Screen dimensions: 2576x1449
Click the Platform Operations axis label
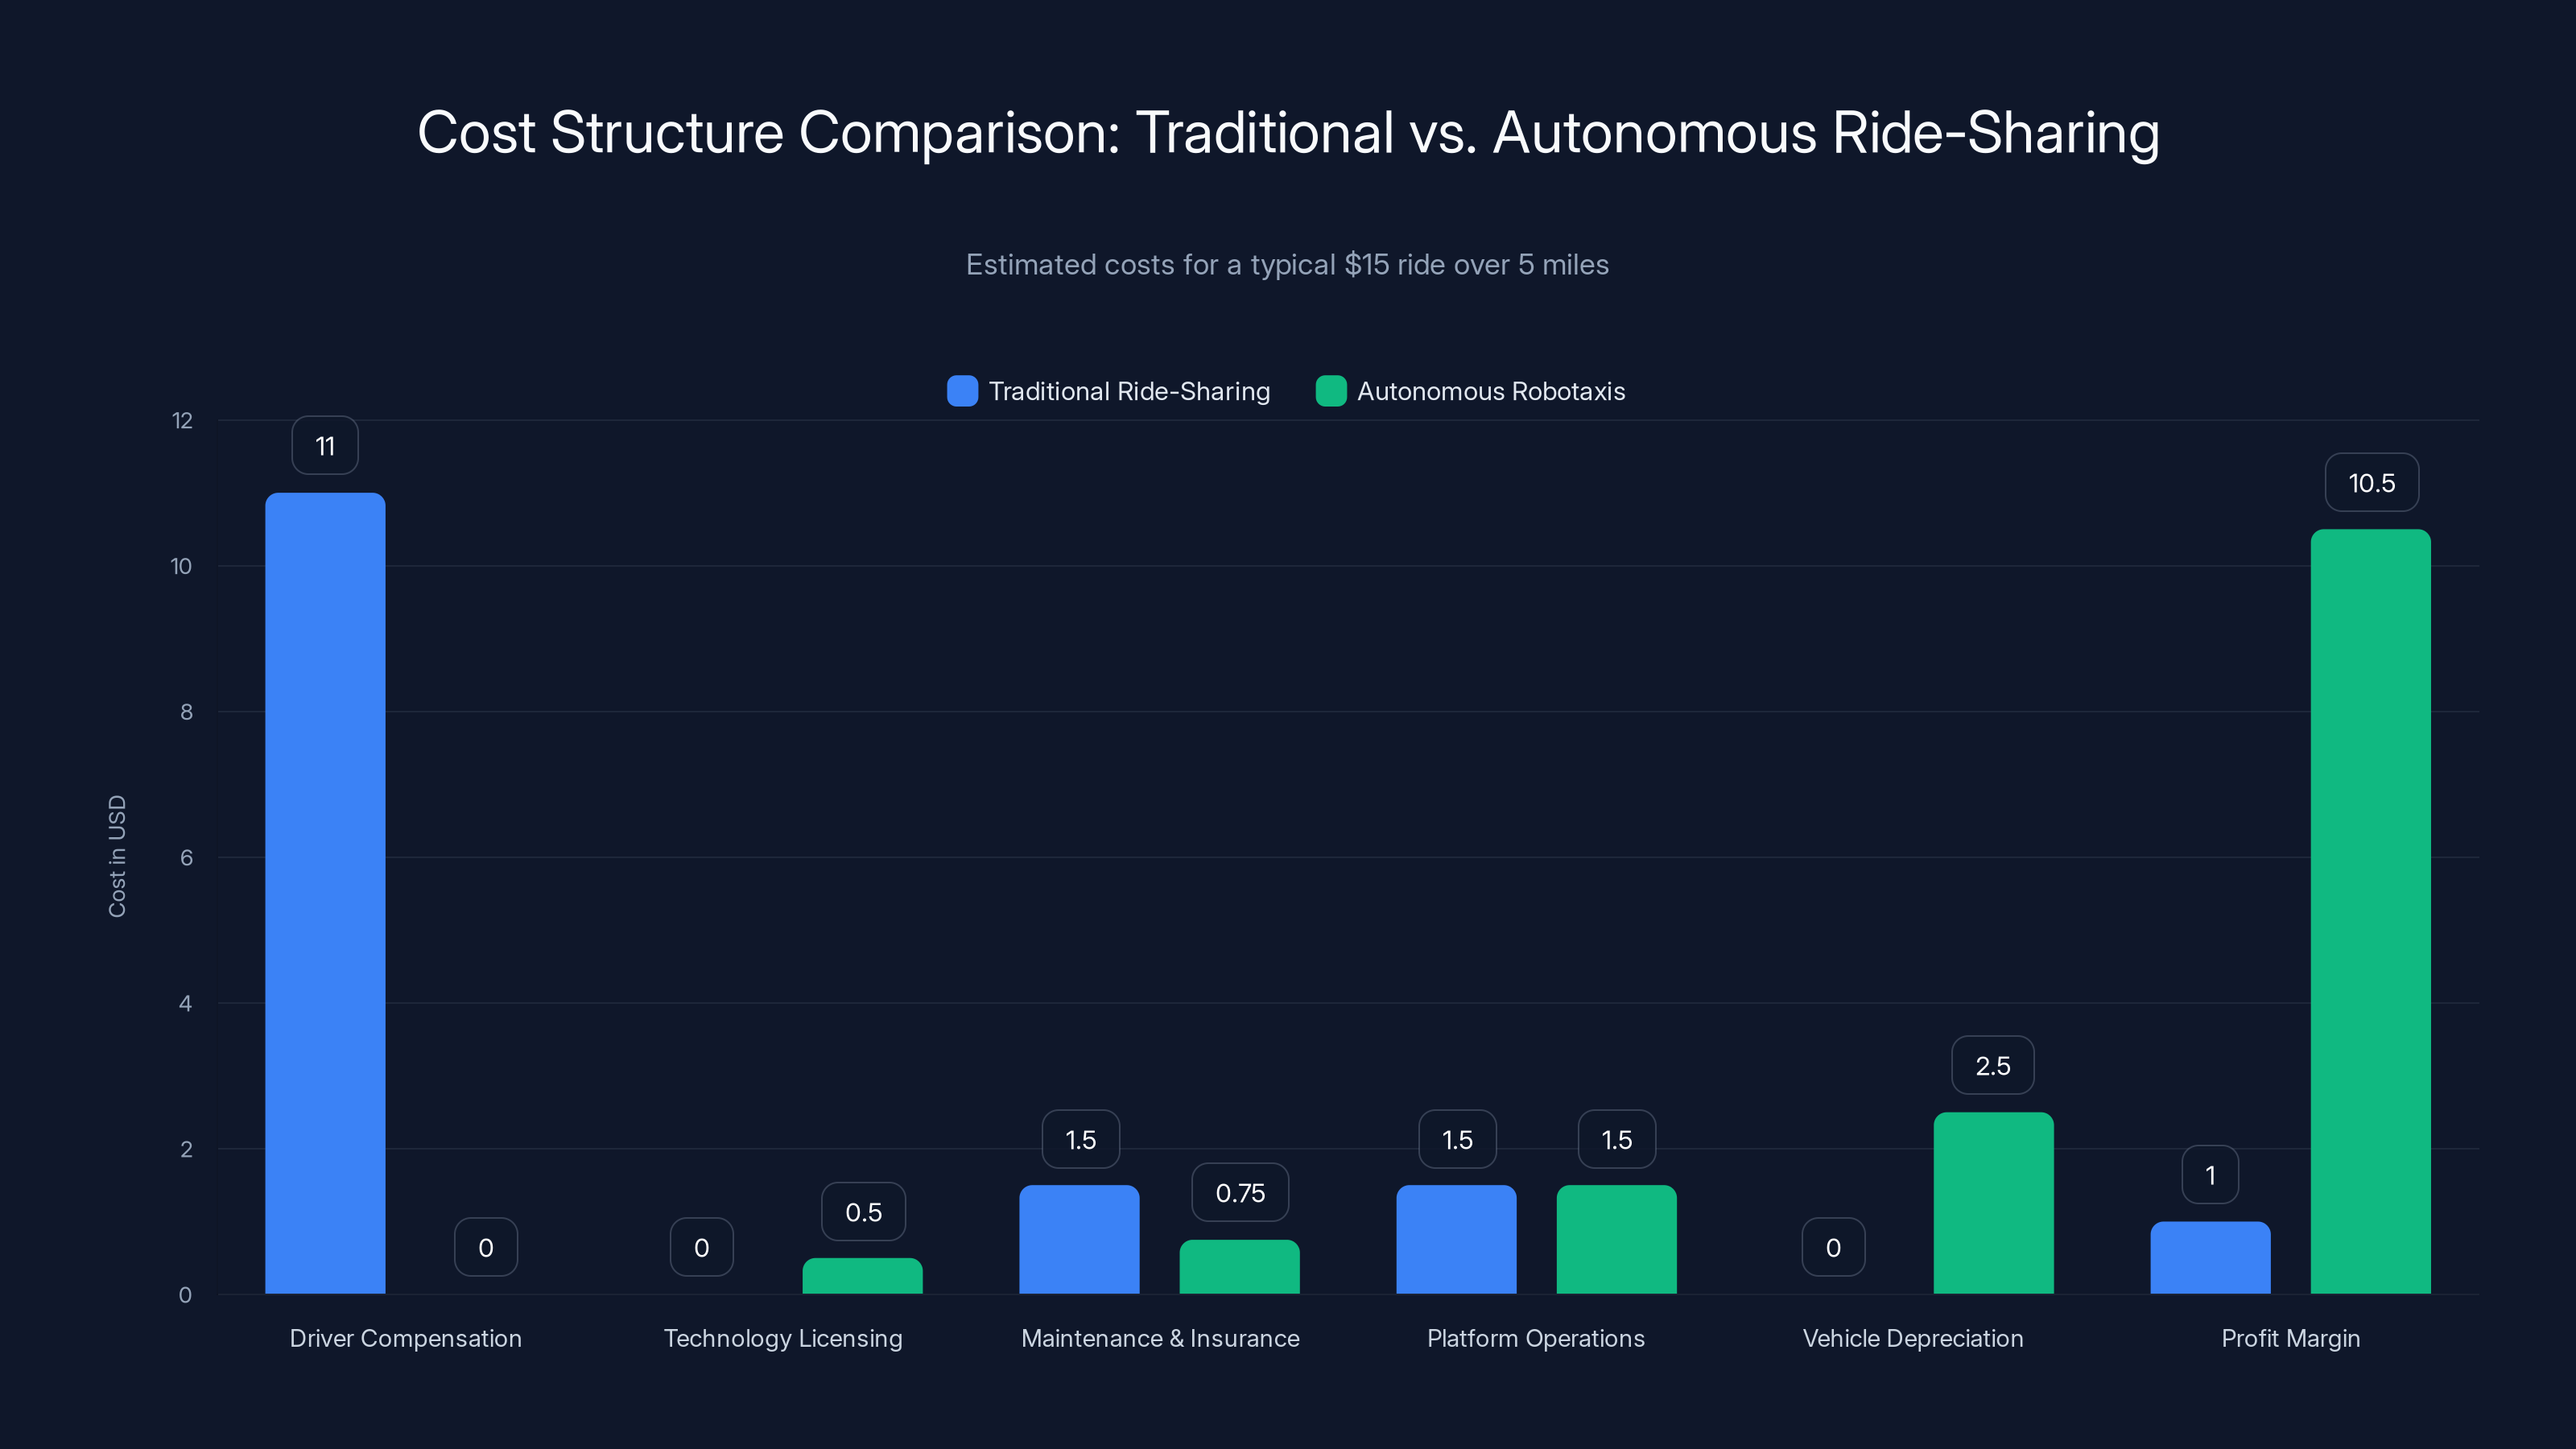tap(1536, 1338)
